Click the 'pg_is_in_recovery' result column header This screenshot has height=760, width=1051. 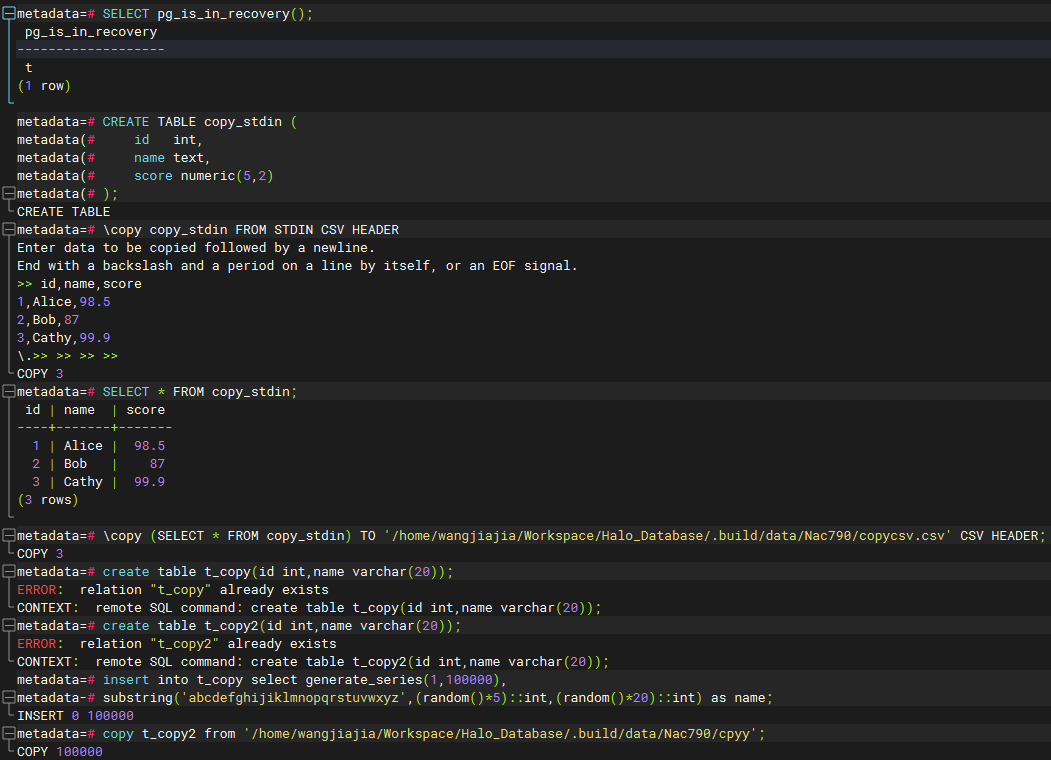(91, 31)
